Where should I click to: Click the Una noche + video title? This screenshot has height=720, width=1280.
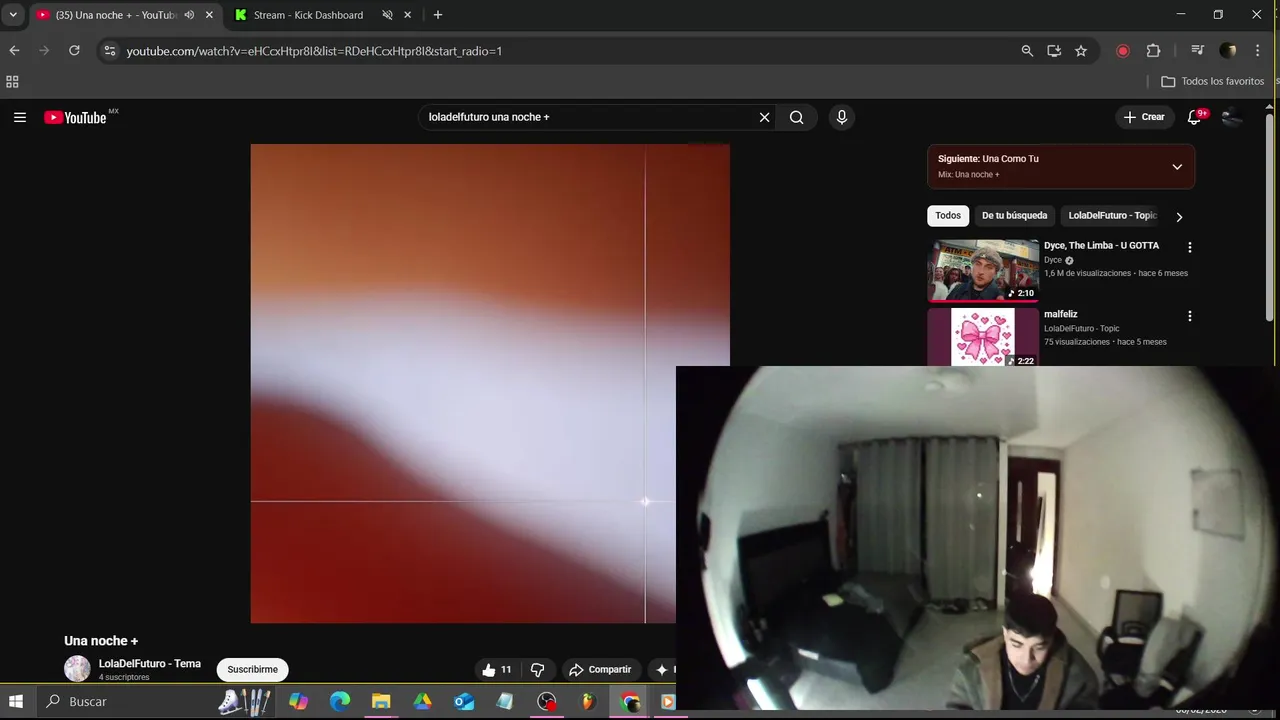pos(101,641)
